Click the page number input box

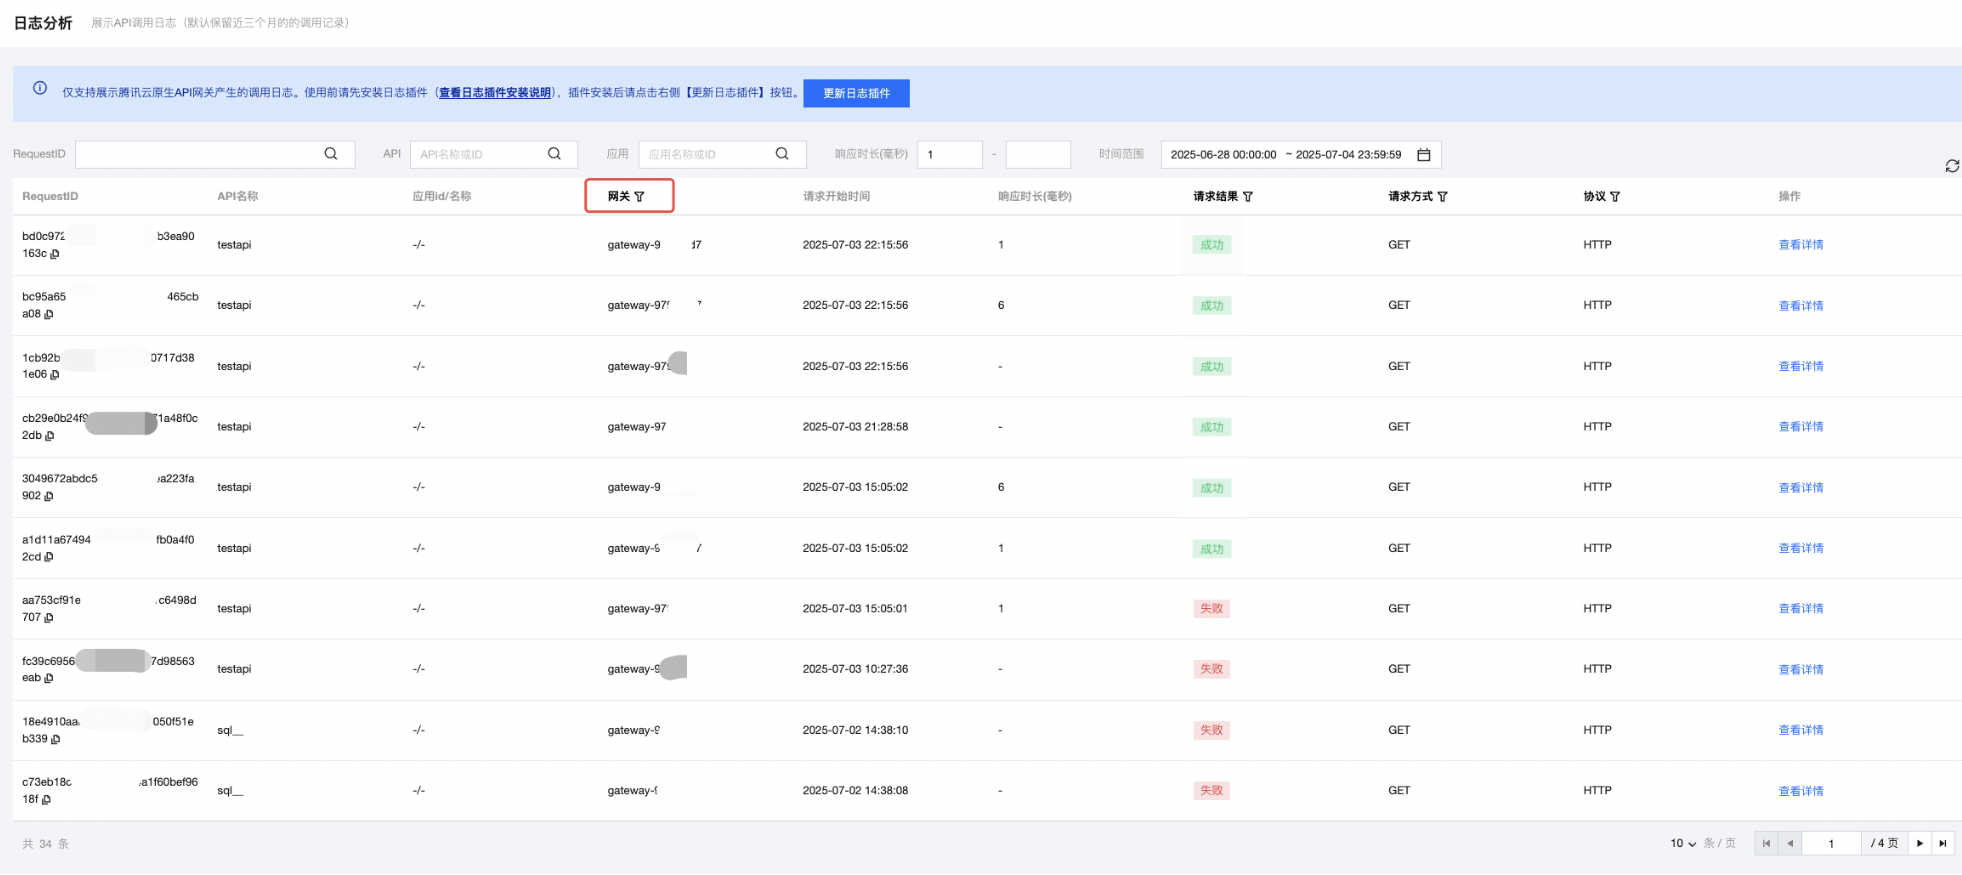click(x=1831, y=844)
